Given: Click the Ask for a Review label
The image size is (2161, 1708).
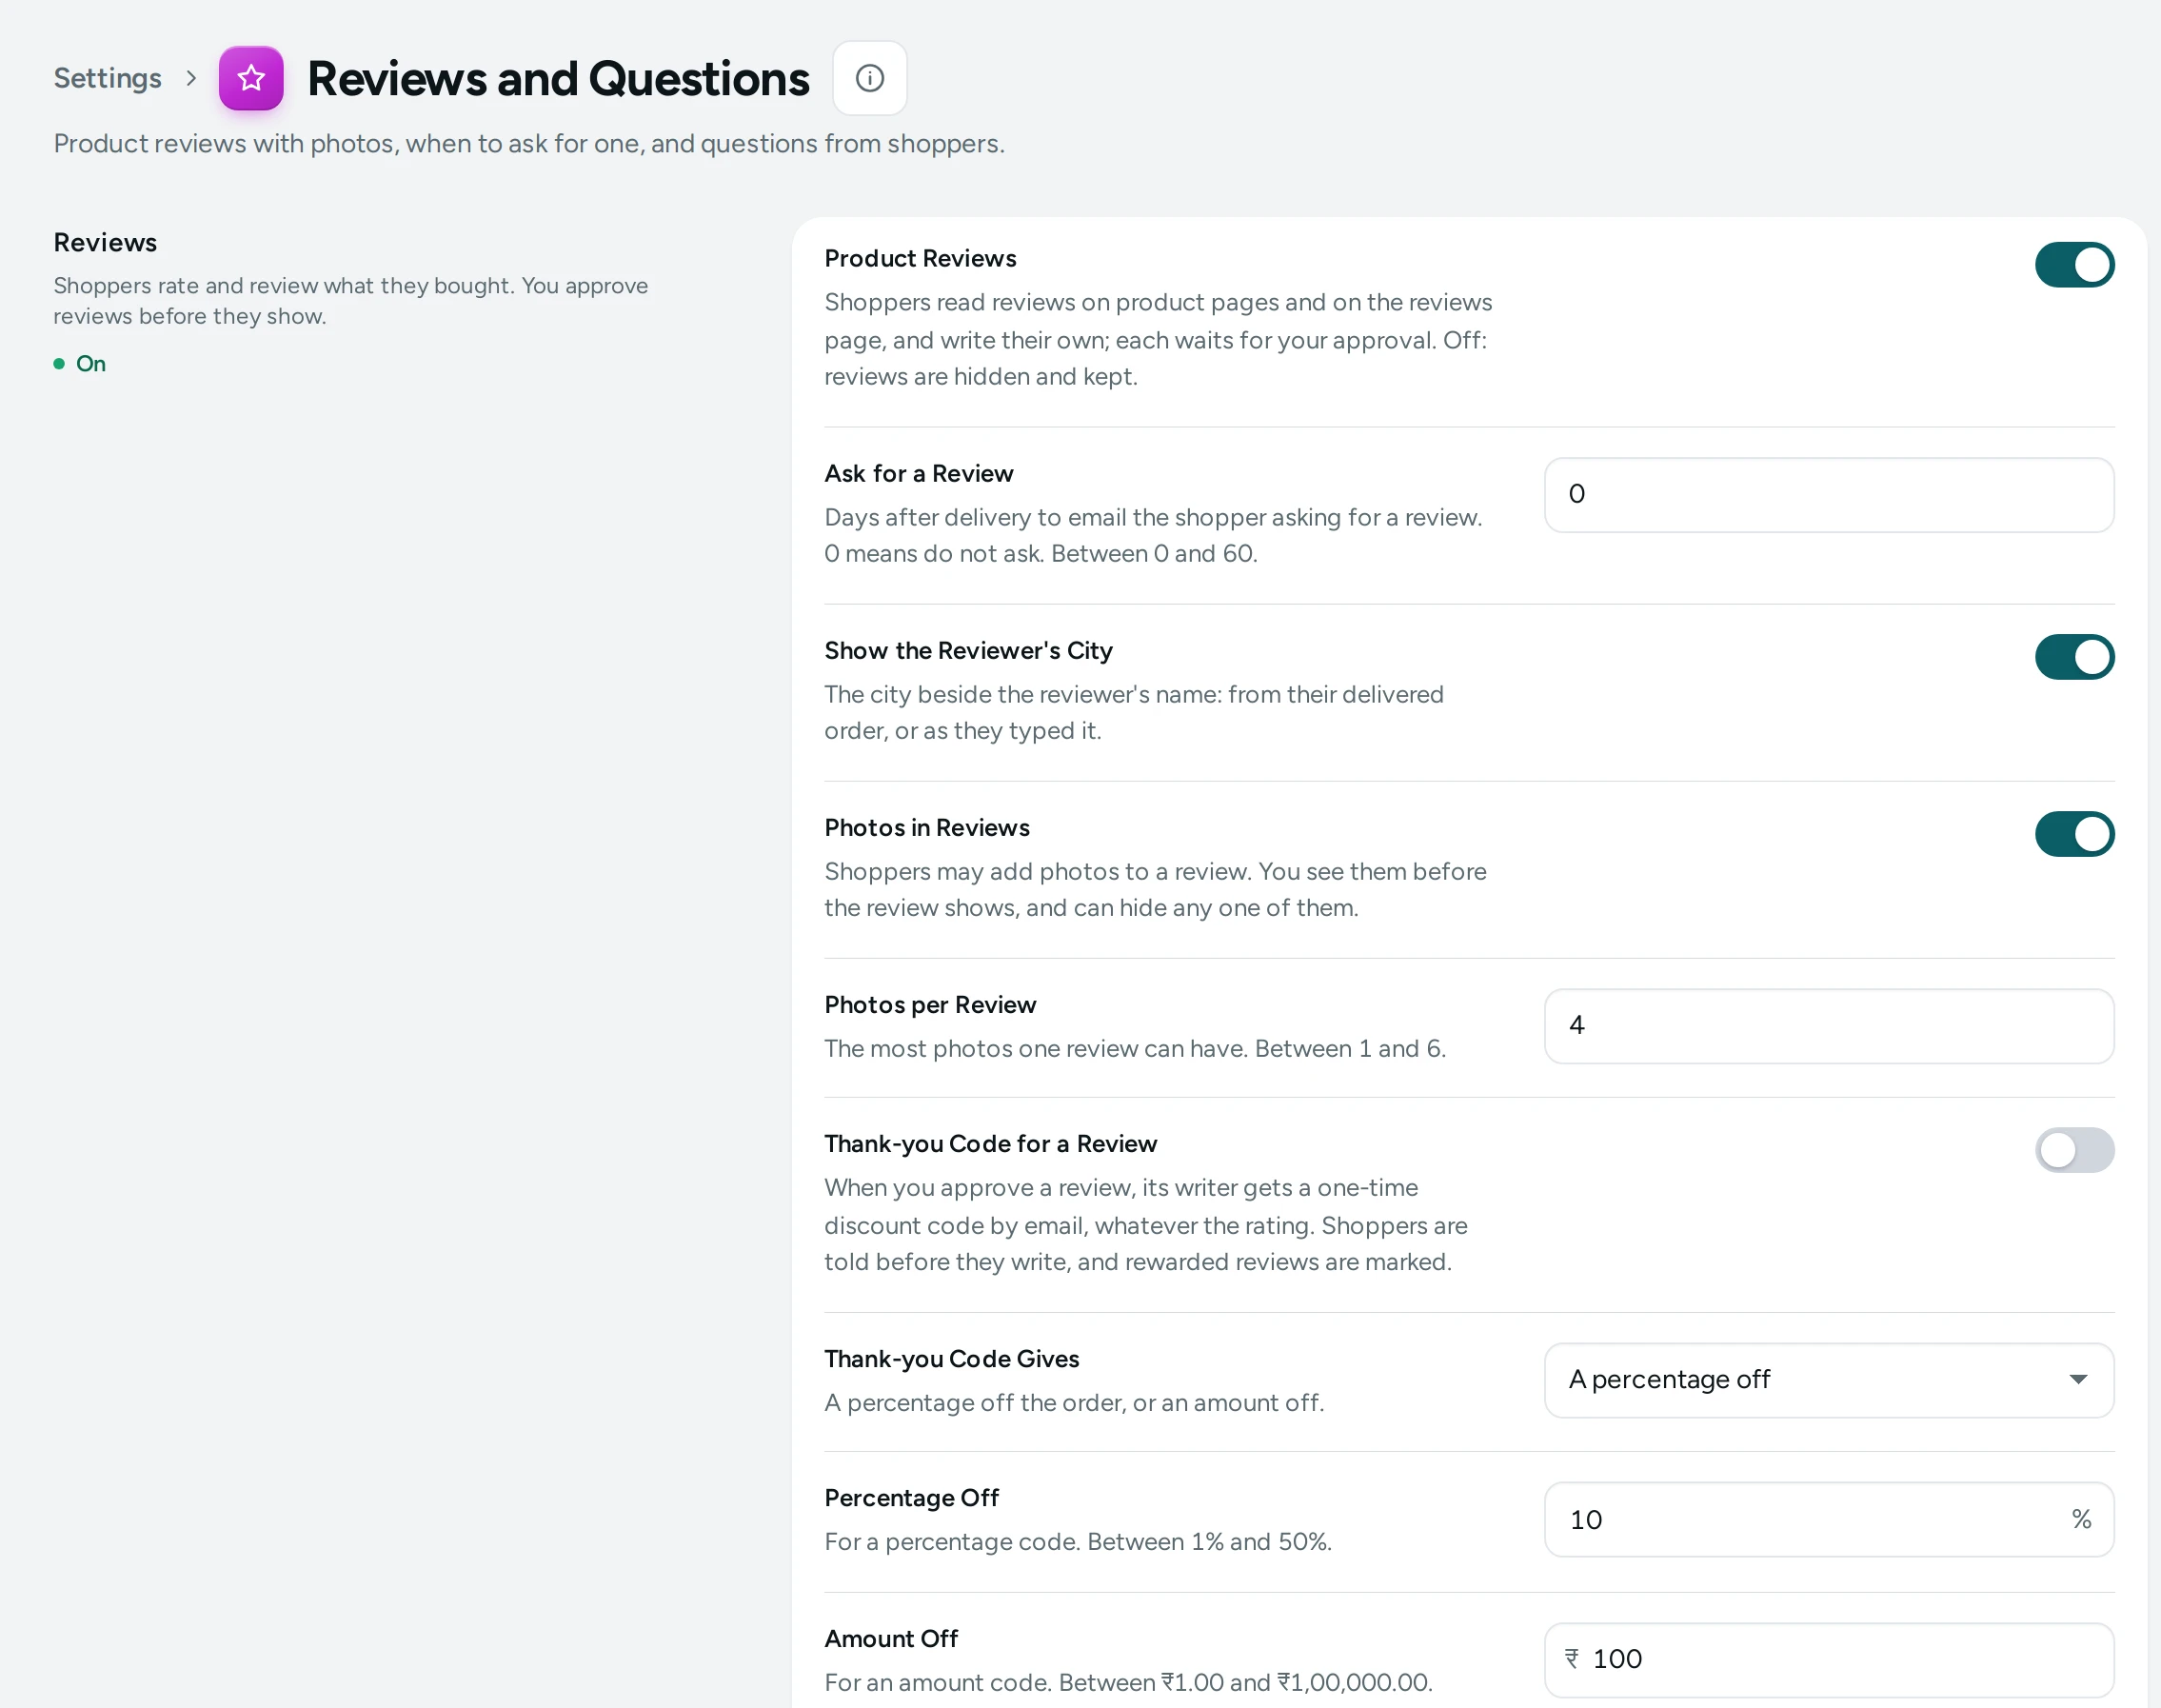Looking at the screenshot, I should pos(918,473).
